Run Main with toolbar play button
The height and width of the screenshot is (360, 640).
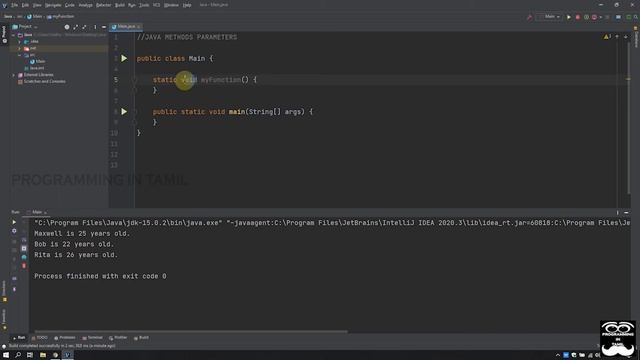coord(569,17)
